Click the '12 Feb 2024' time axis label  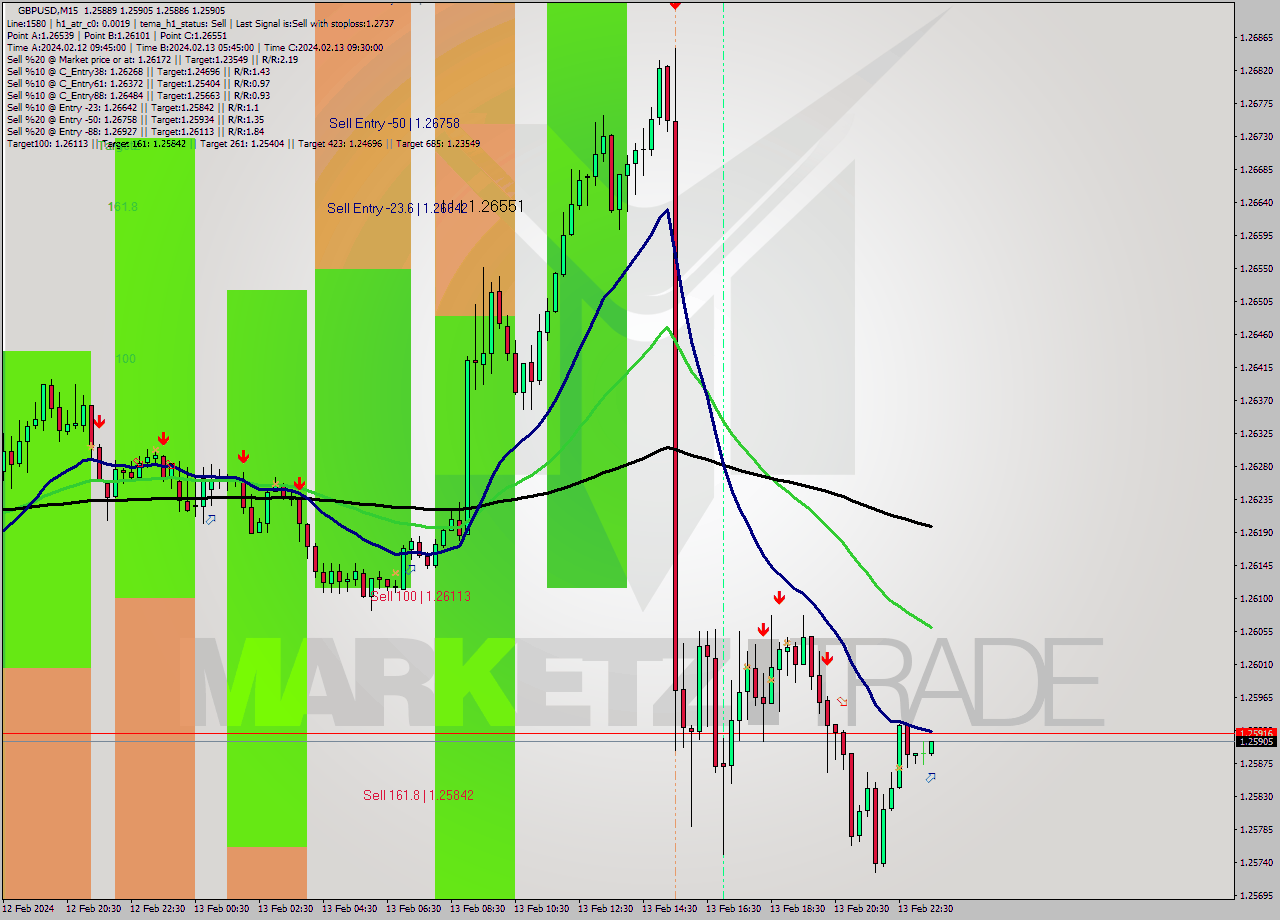point(29,909)
